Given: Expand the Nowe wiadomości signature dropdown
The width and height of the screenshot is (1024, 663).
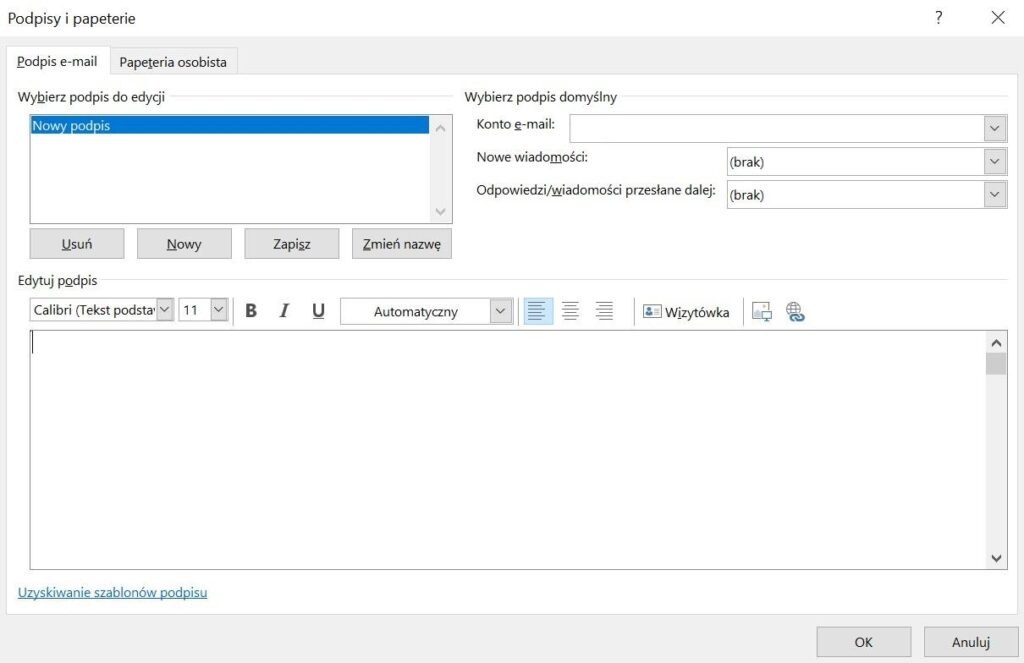Looking at the screenshot, I should (x=994, y=162).
